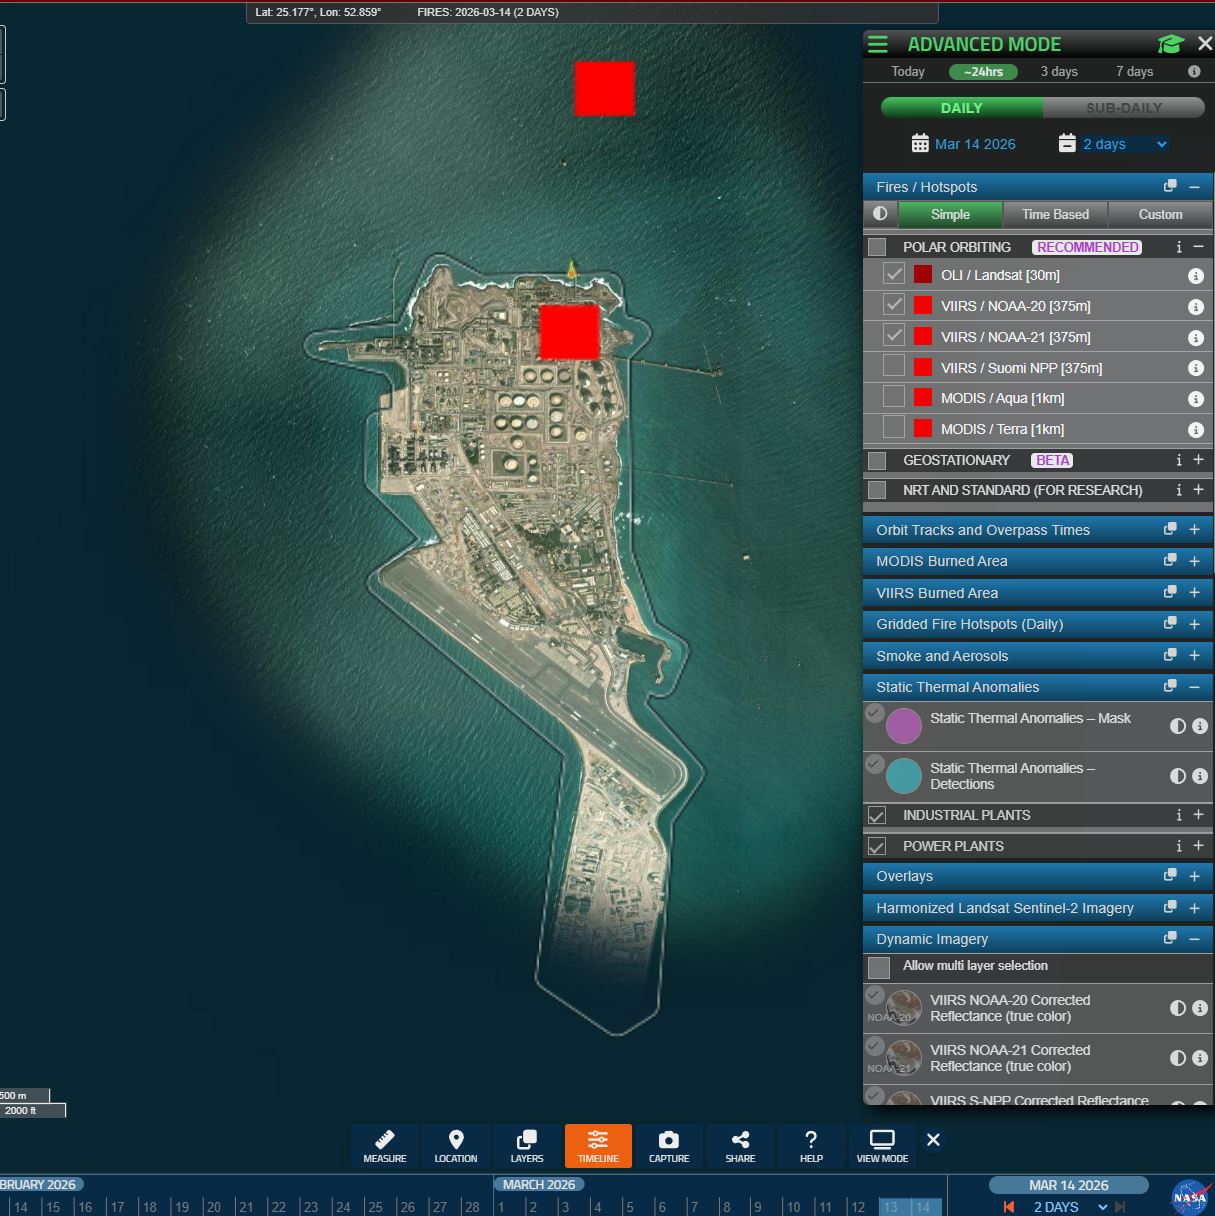Viewport: 1215px width, 1216px height.
Task: Expand the Overlays section
Action: pyautogui.click(x=1194, y=875)
